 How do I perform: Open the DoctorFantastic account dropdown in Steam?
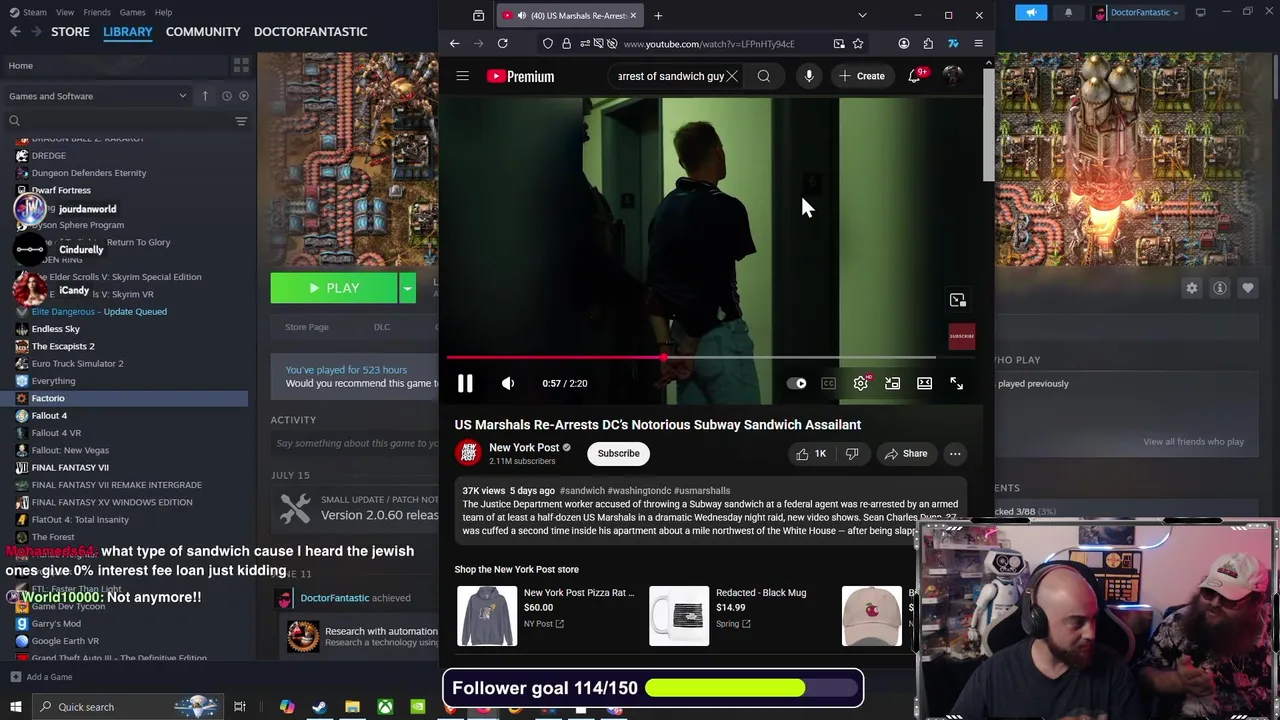tap(1138, 12)
